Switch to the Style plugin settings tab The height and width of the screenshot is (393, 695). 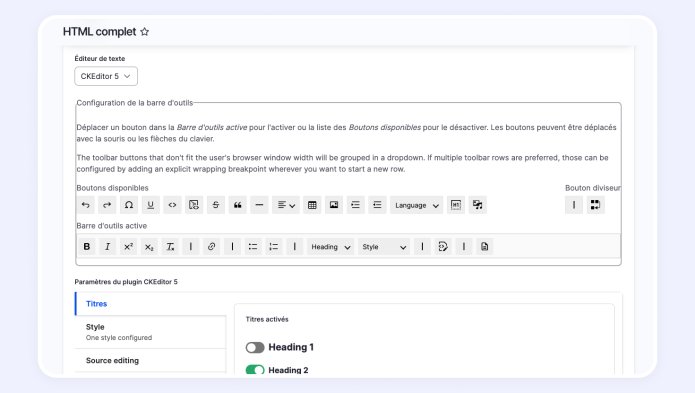[151, 332]
